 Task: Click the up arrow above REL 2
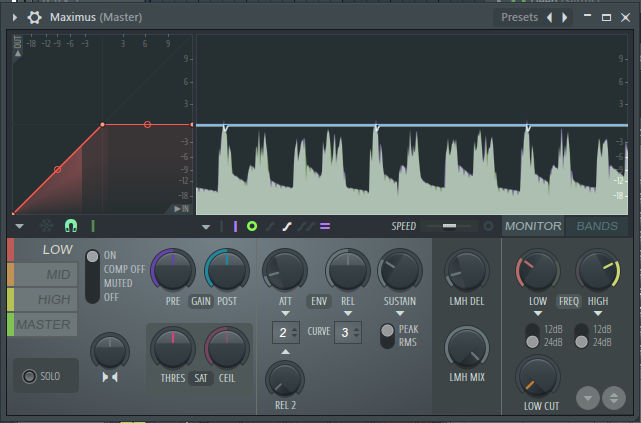pos(285,351)
